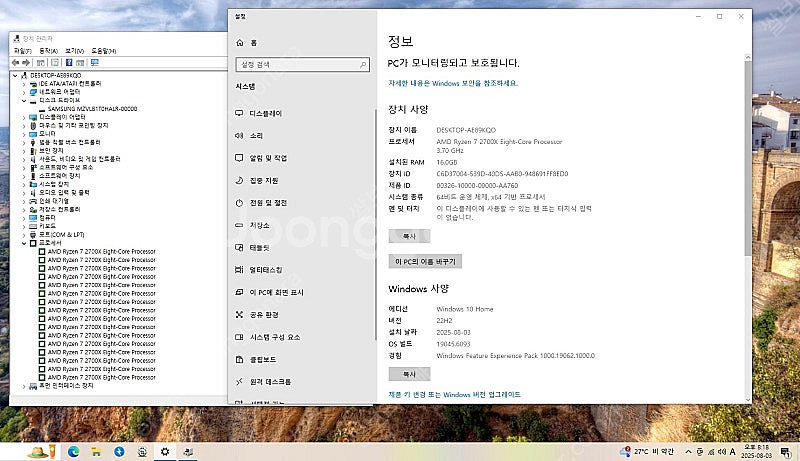Click Settings content vertical scrollbar
This screenshot has width=800, height=461.
tap(748, 158)
